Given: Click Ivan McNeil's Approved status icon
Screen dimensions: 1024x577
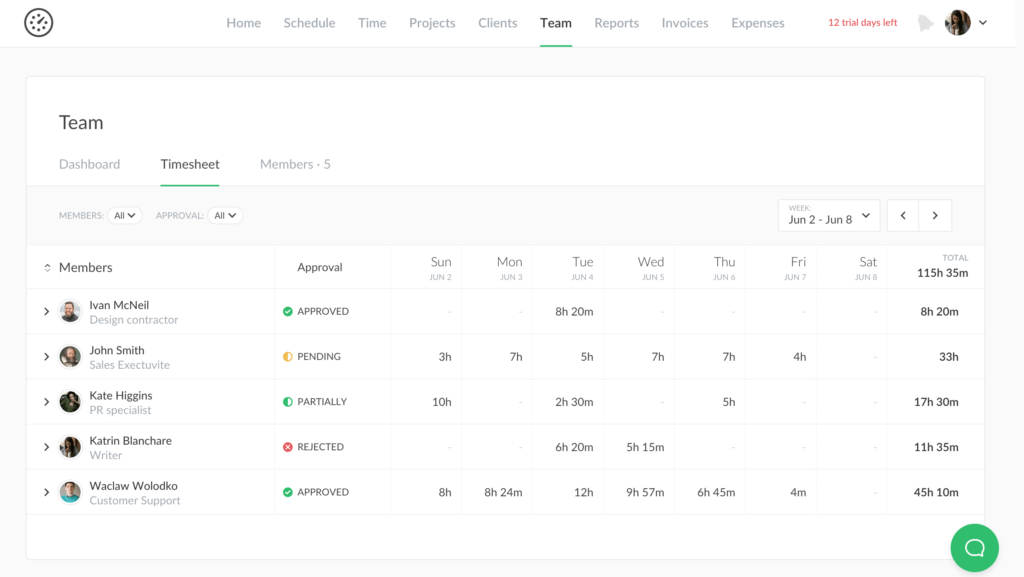Looking at the screenshot, I should click(x=287, y=311).
